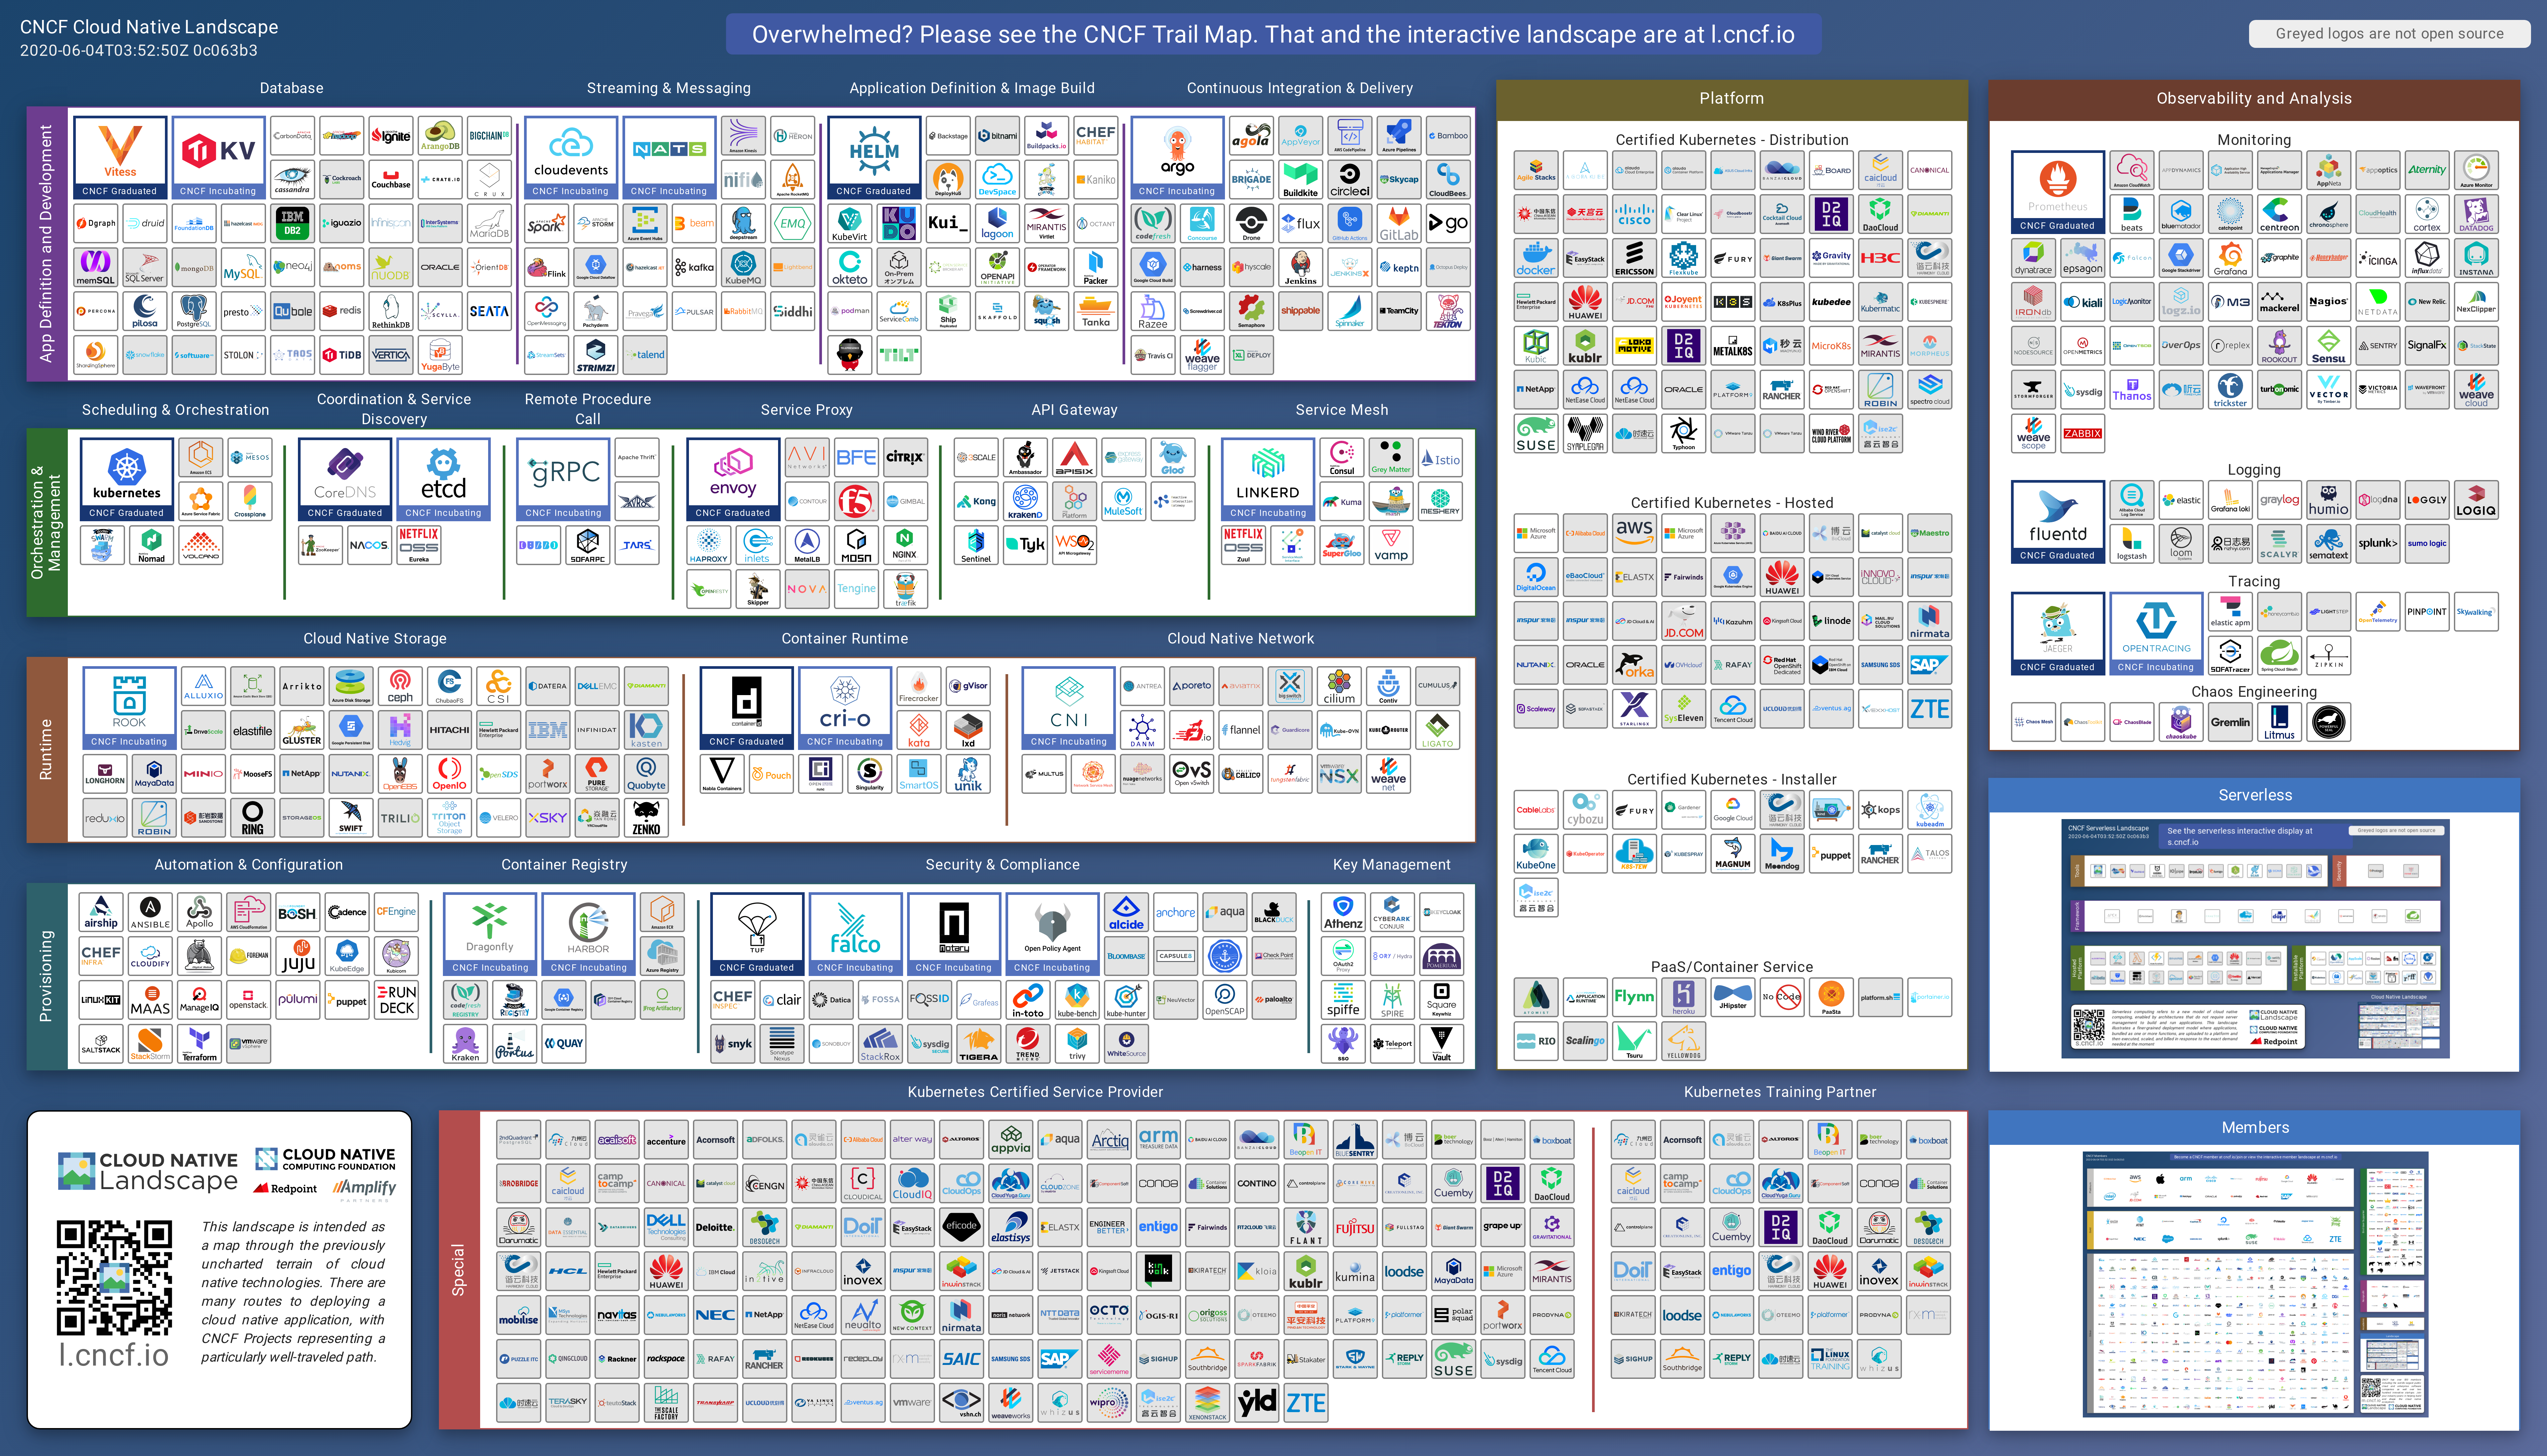Open the Vitess CNCF Graduated logo card
Screen dimensions: 2547x1456
tap(120, 157)
